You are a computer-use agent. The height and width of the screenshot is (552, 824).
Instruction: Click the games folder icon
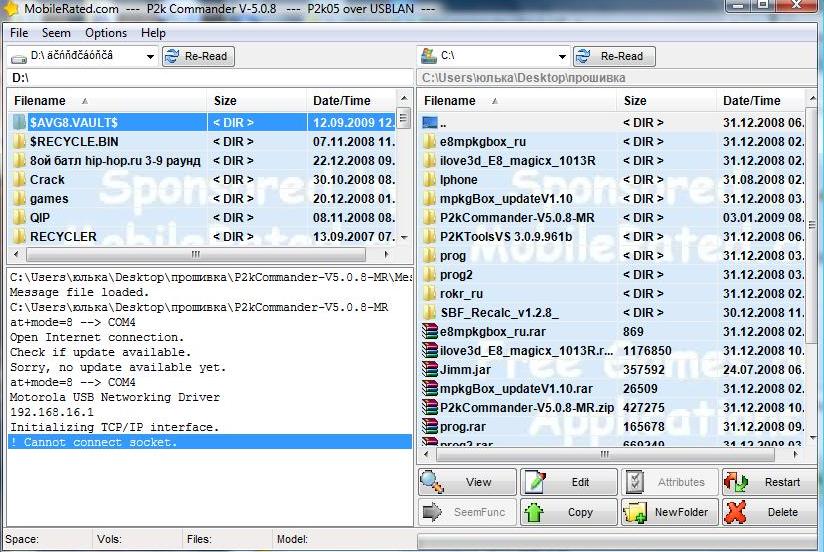click(19, 199)
